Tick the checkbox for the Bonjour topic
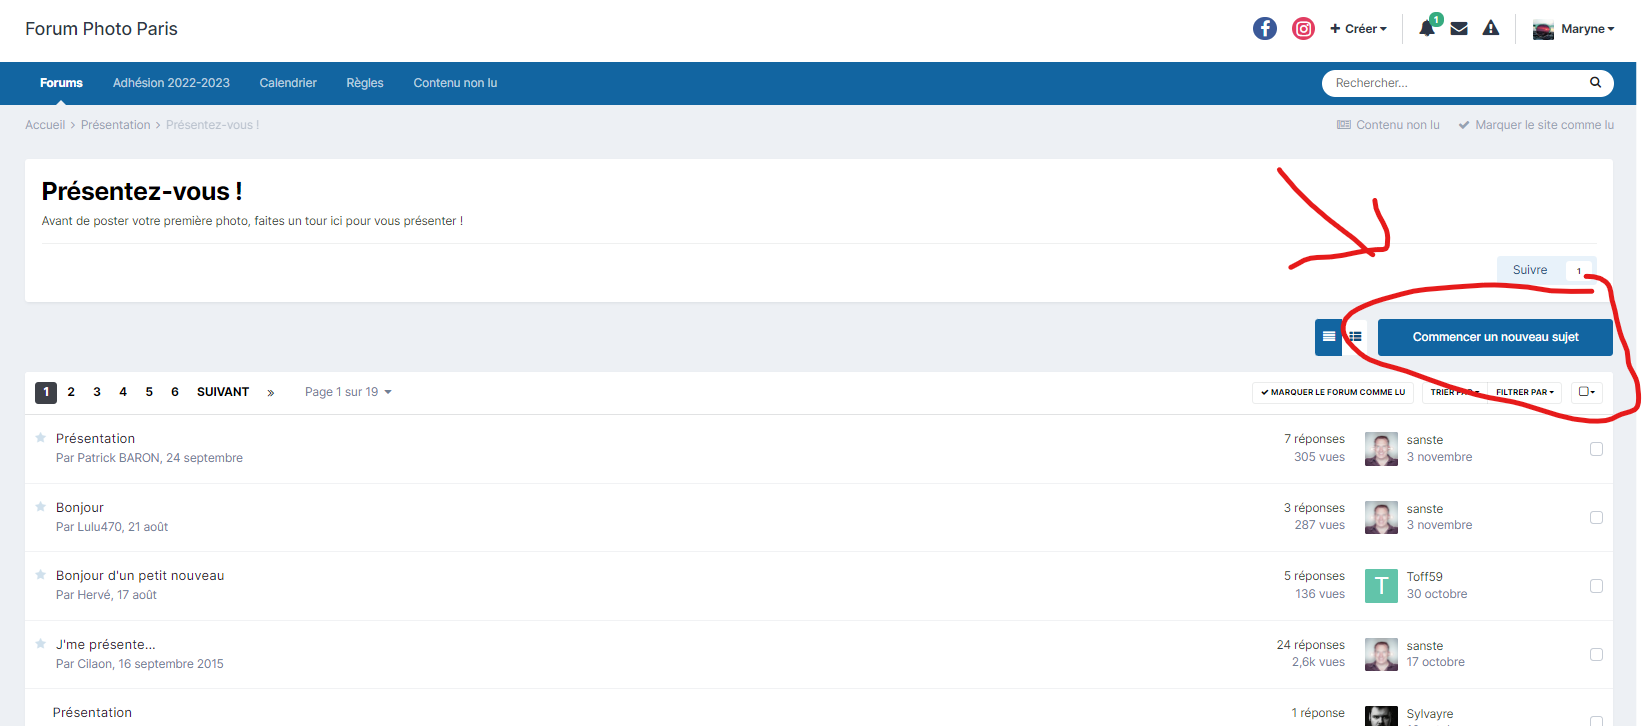The image size is (1643, 726). click(x=1596, y=518)
